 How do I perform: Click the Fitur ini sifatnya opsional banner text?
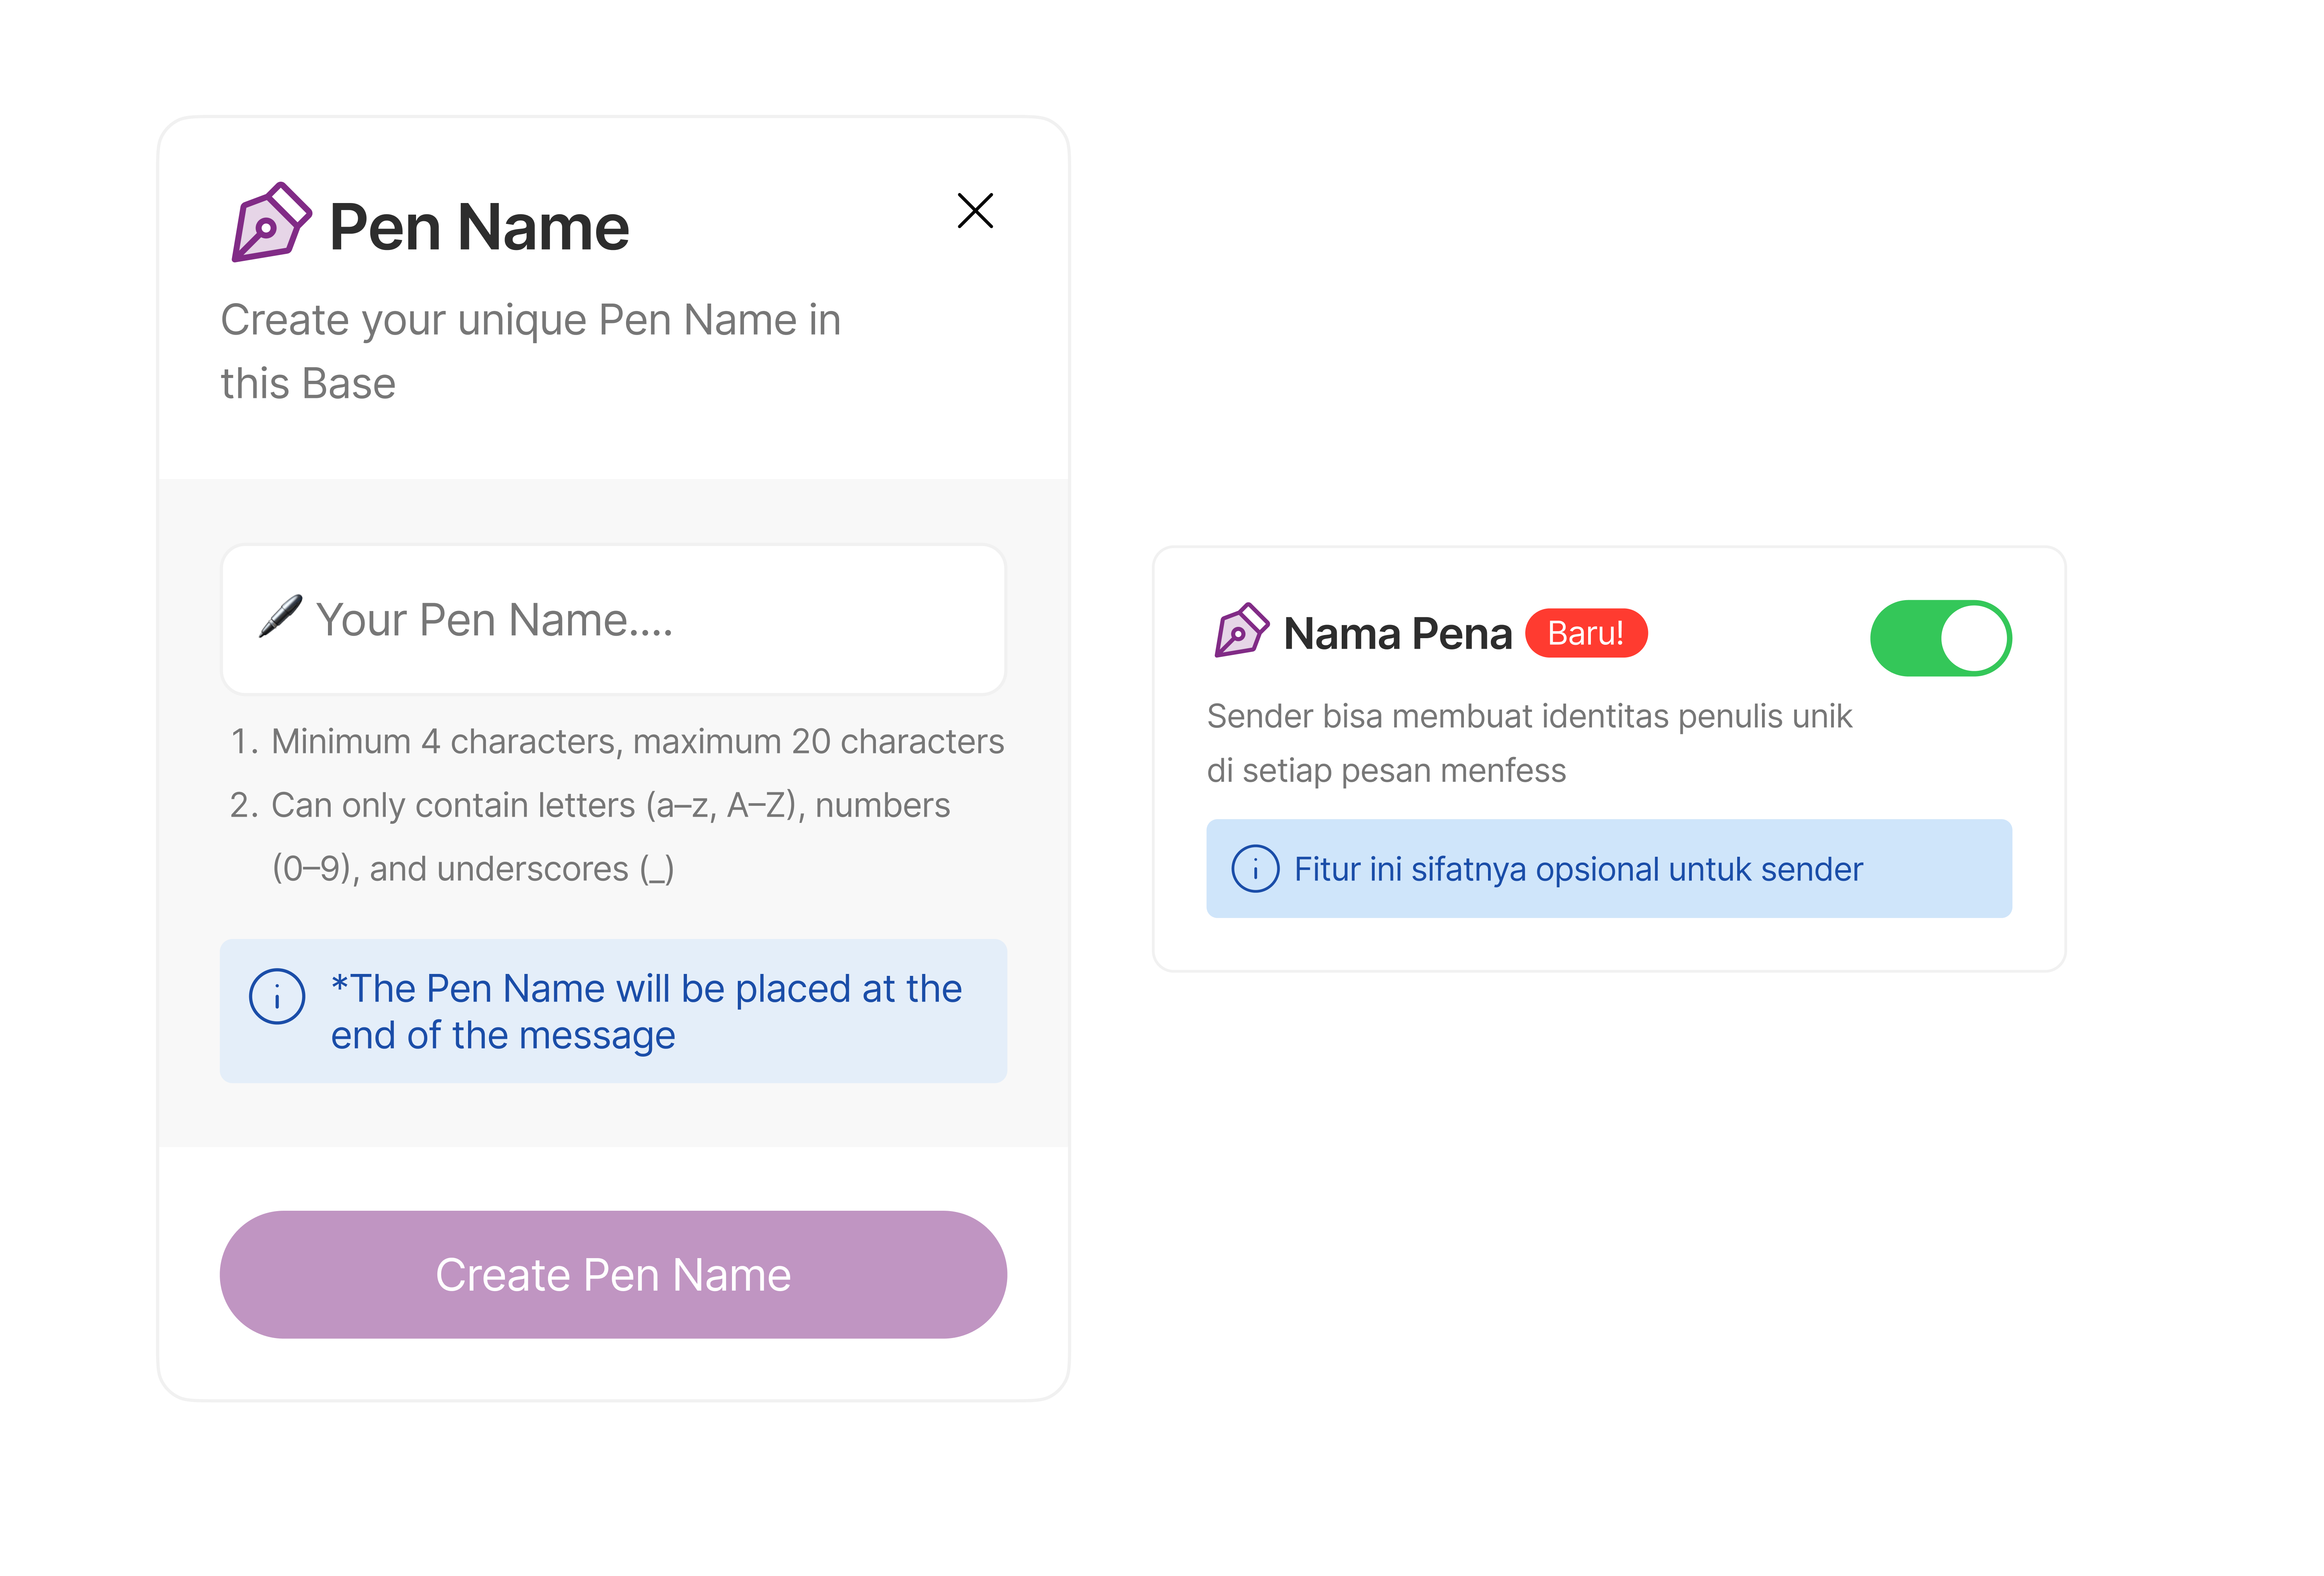1578,869
